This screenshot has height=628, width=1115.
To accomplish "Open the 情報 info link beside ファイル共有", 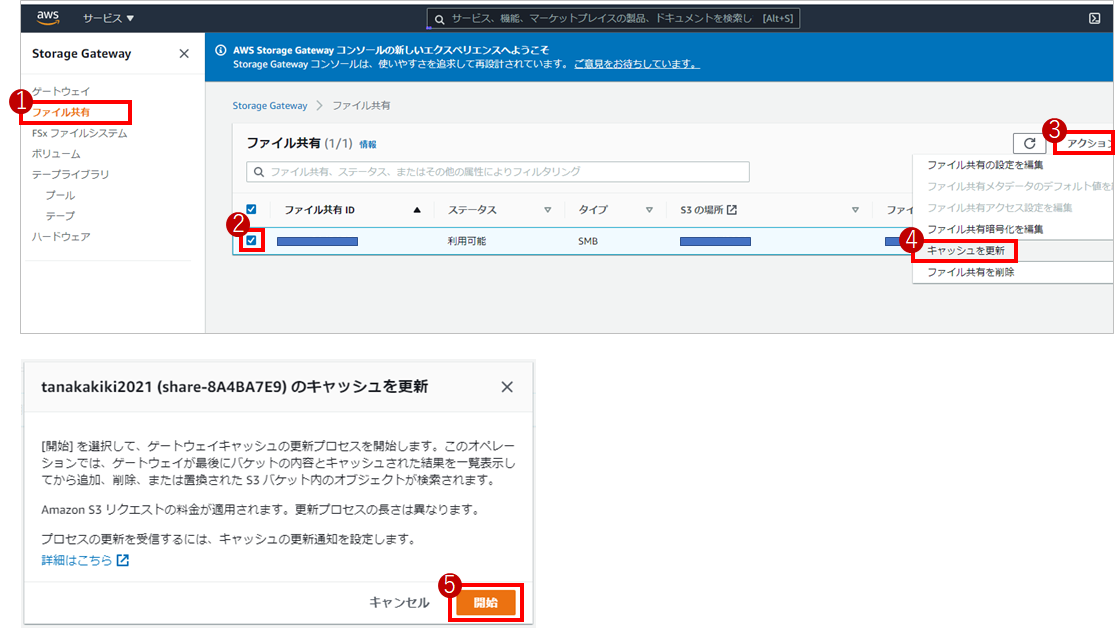I will 368,144.
